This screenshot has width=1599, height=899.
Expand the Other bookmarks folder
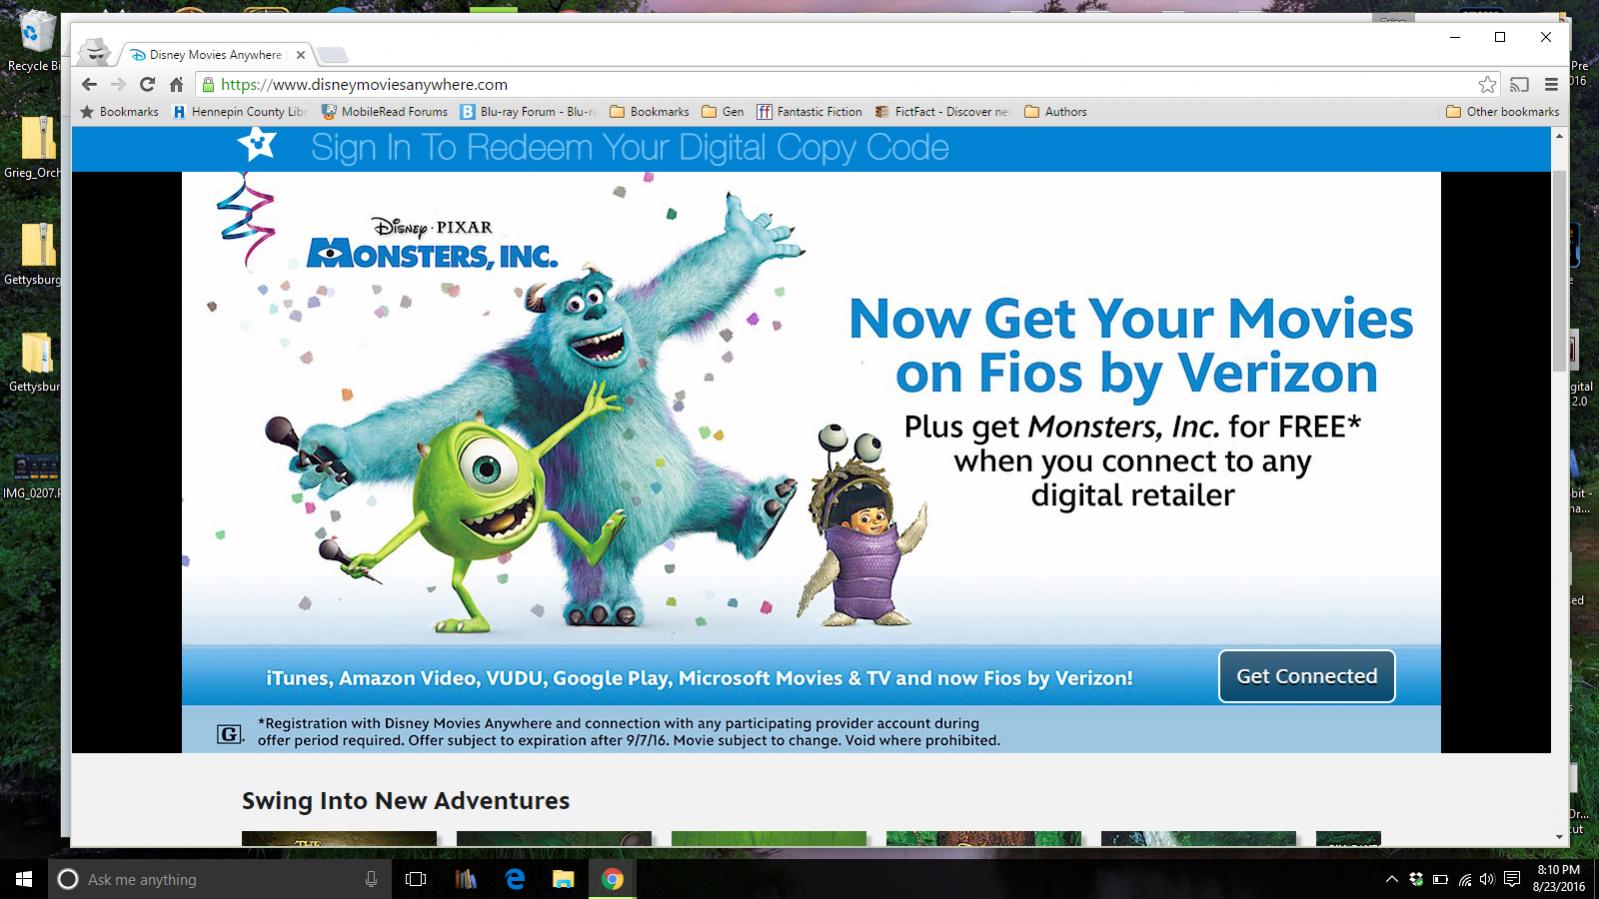coord(1502,112)
